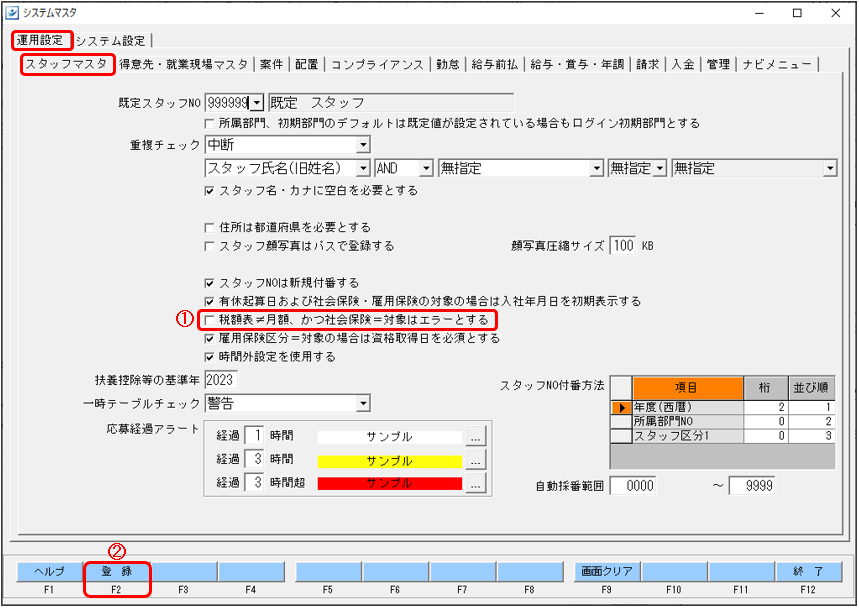Expand the スタッフ氏名(旧姓名) dropdown
Screen dimensions: 859x608
point(363,169)
